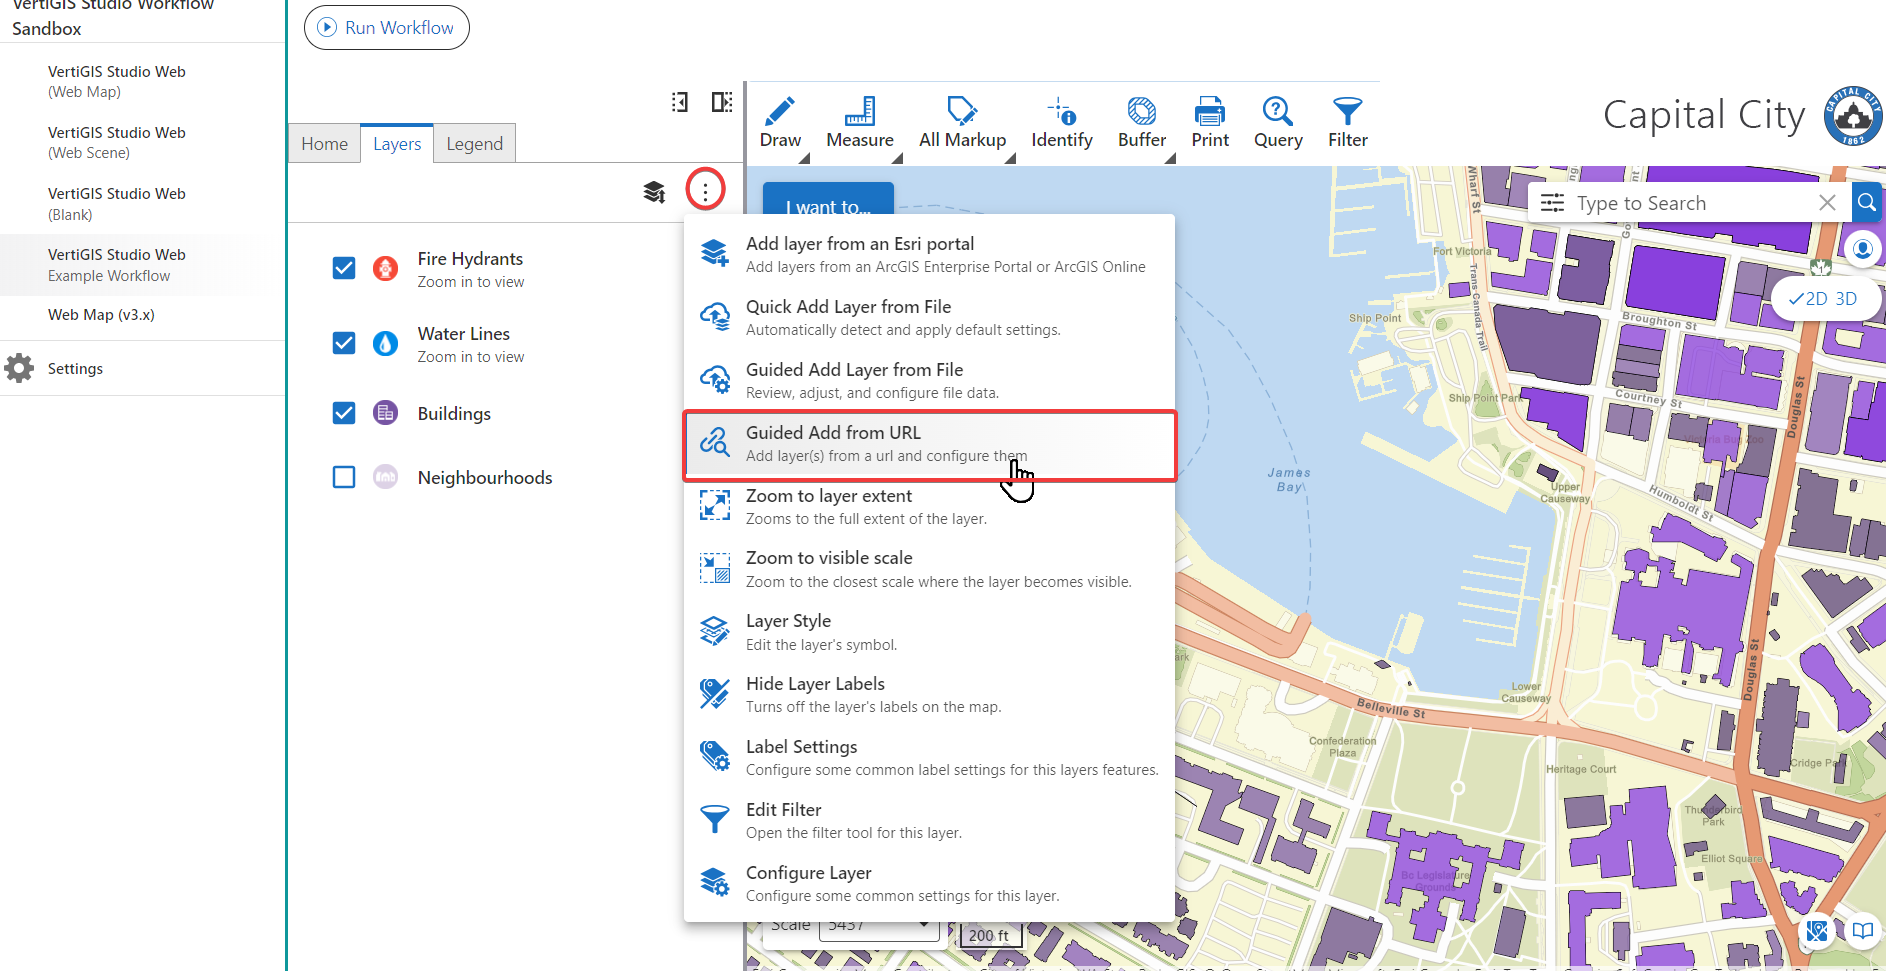Open VertiGIS Studio Web (Web Map)
The image size is (1886, 971).
[x=143, y=82]
